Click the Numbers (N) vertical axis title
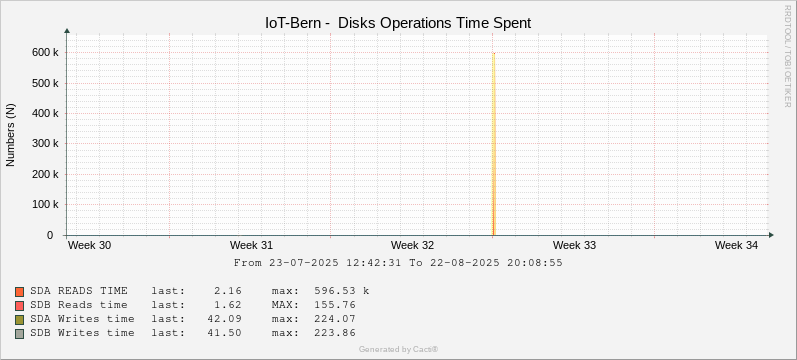This screenshot has width=797, height=360. [11, 134]
